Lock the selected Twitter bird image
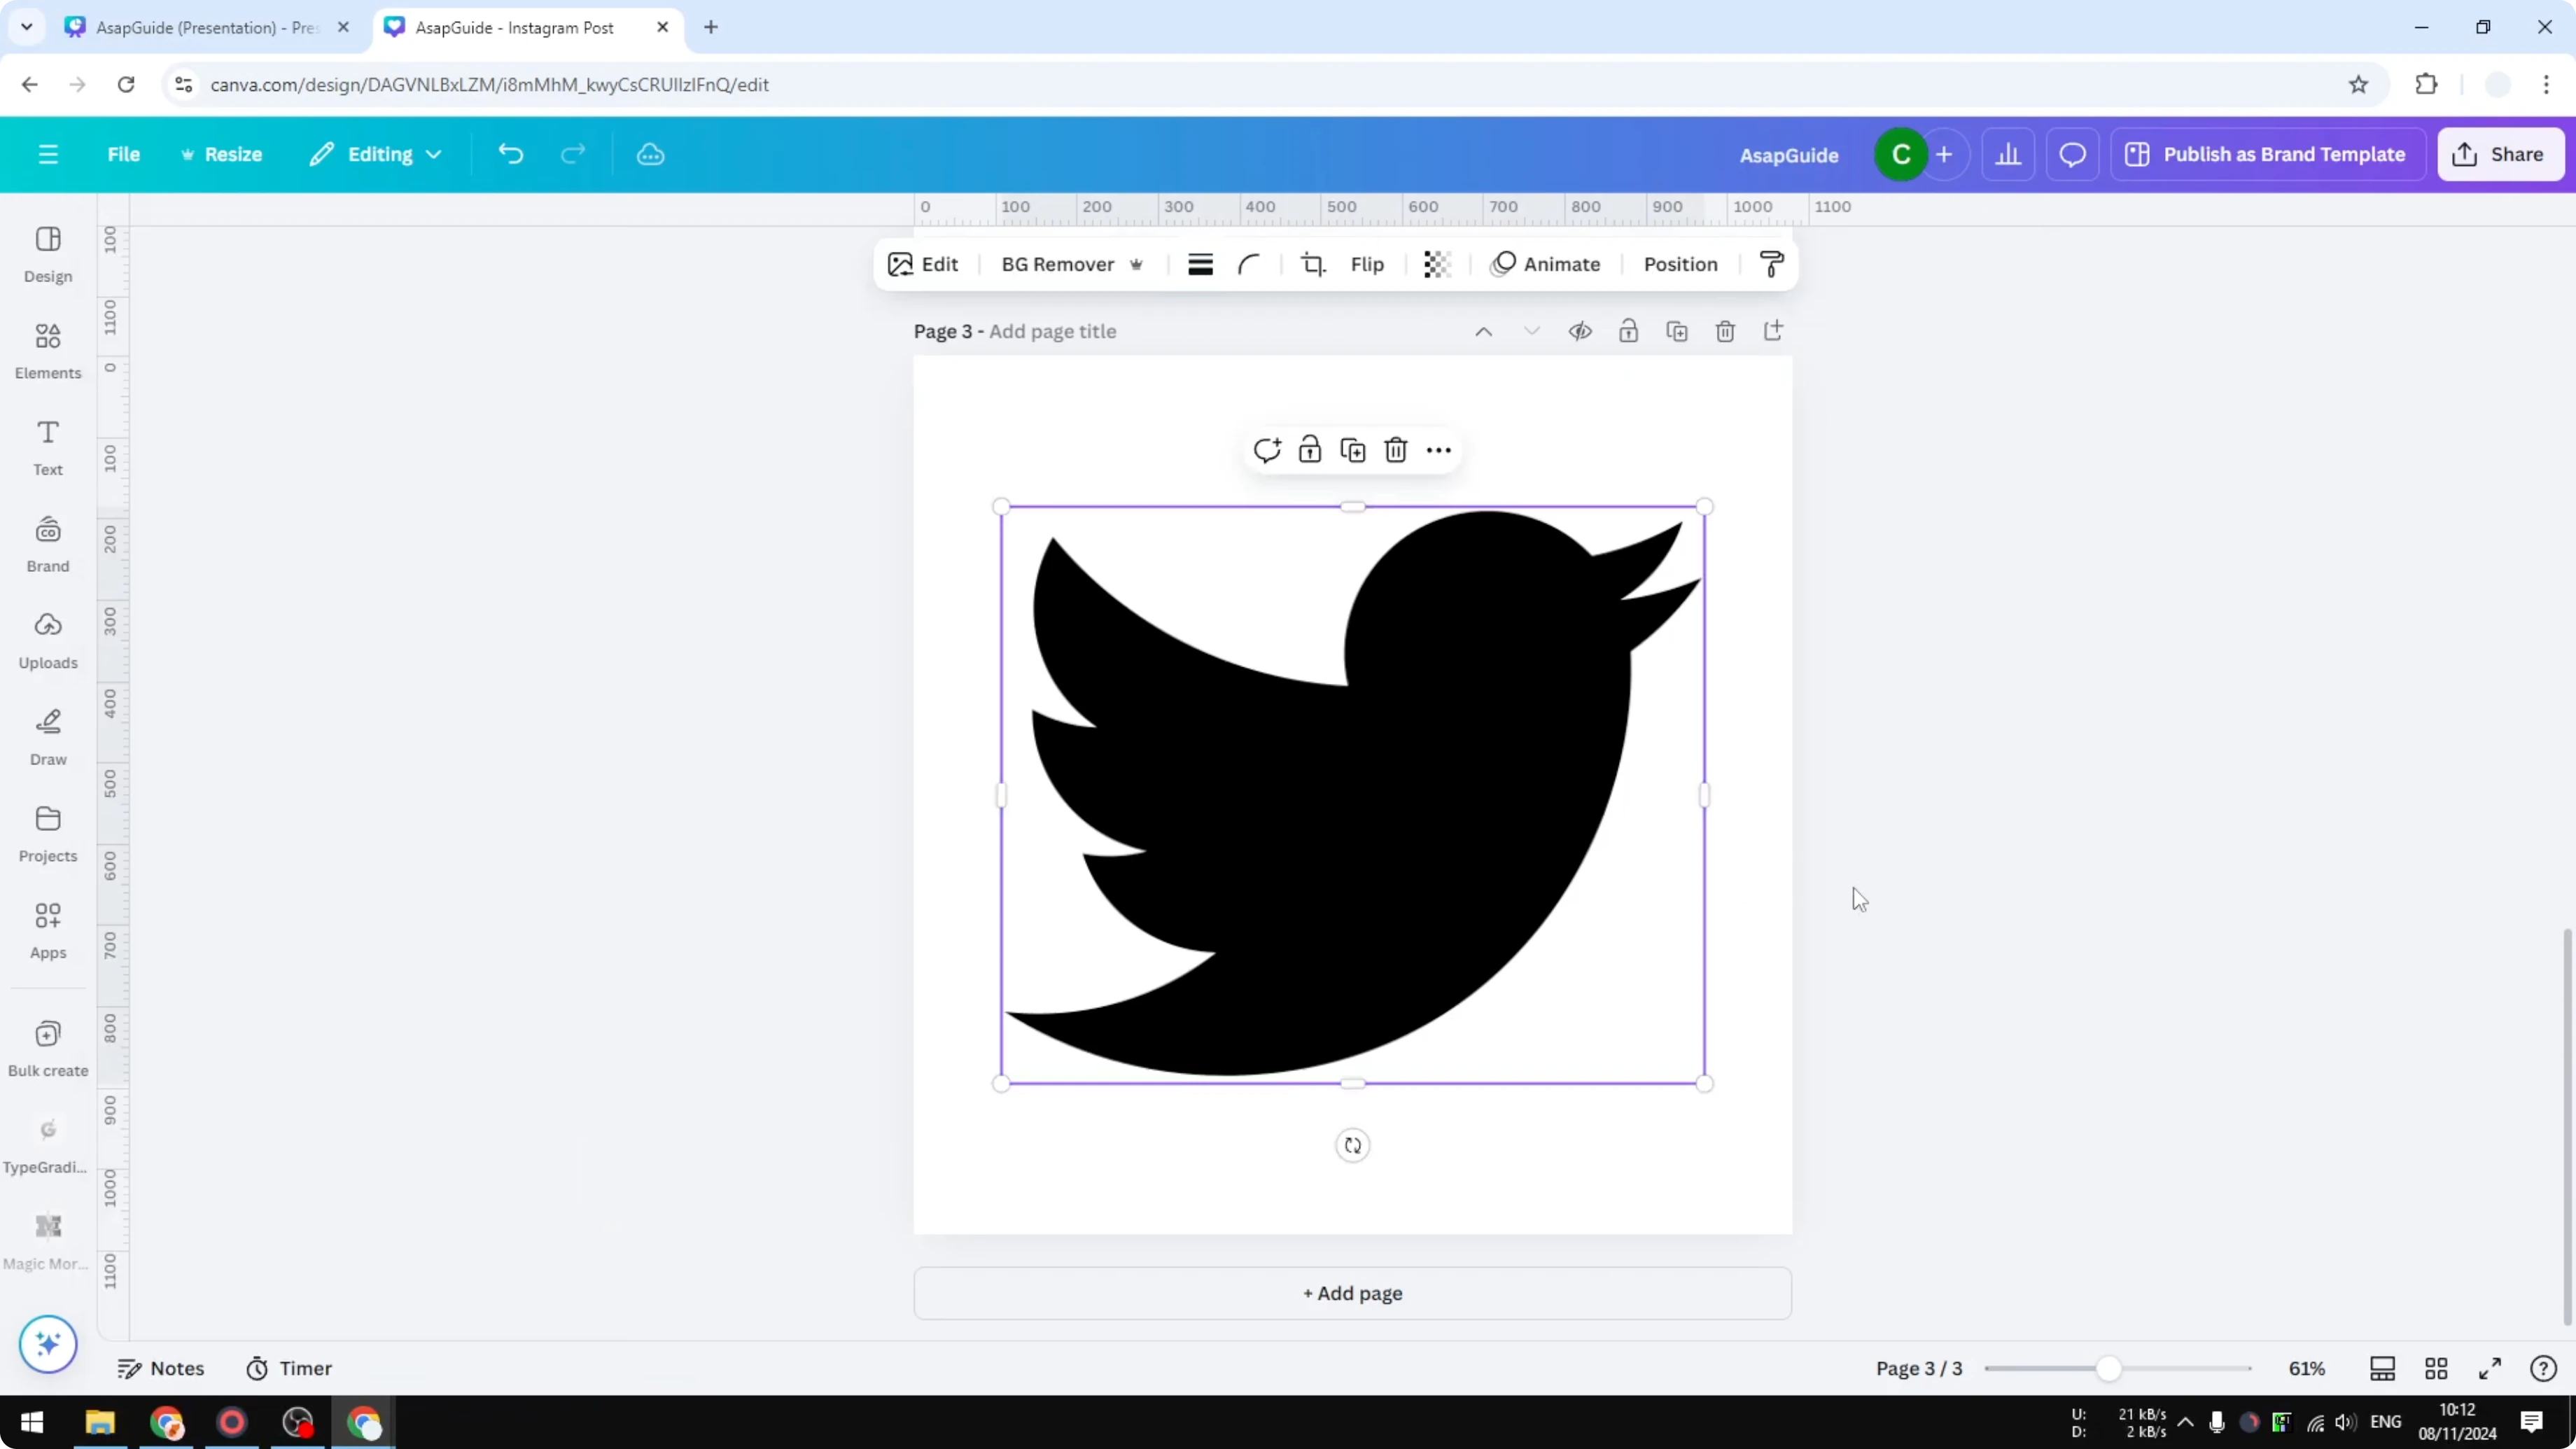Viewport: 2576px width, 1449px height. click(x=1309, y=450)
